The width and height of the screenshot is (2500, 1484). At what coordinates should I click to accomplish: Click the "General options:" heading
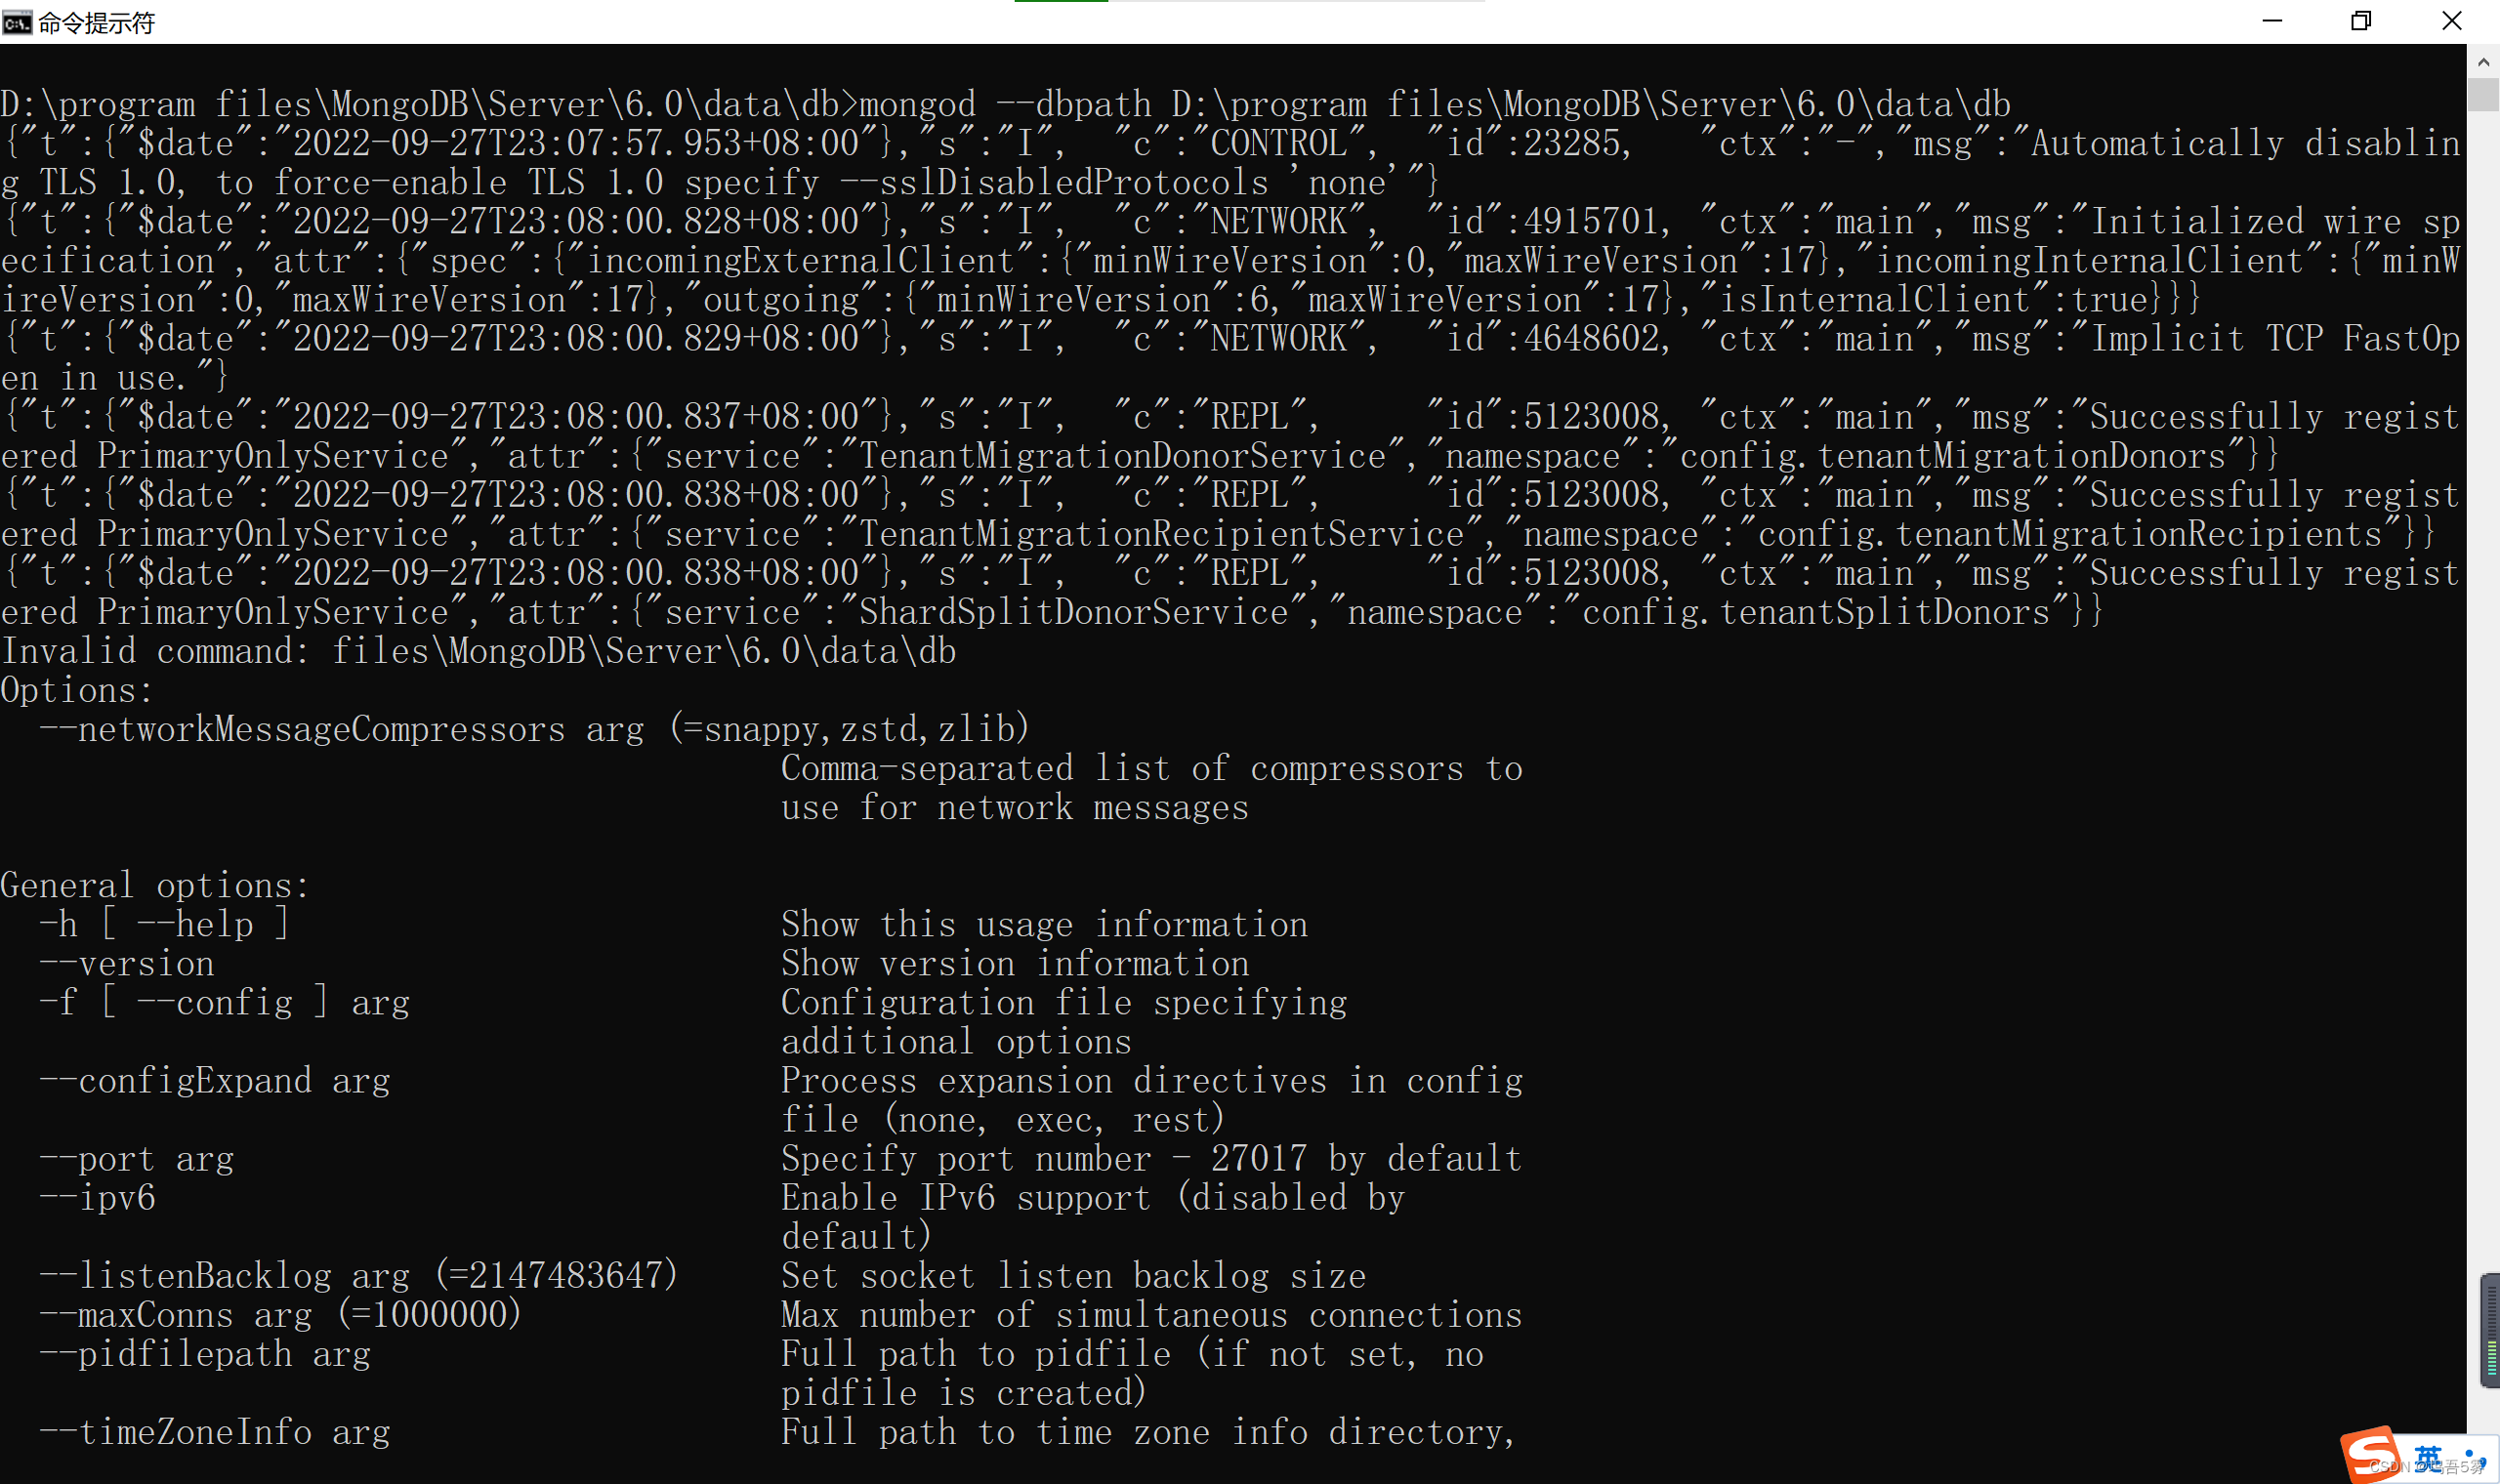click(155, 884)
